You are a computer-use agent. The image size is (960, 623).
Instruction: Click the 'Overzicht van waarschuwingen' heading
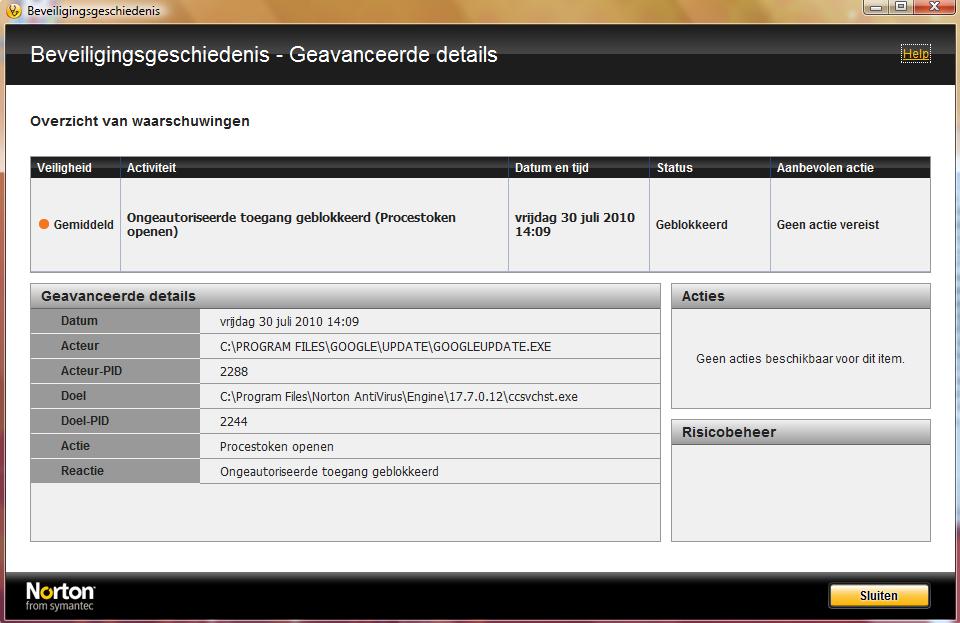tap(140, 121)
